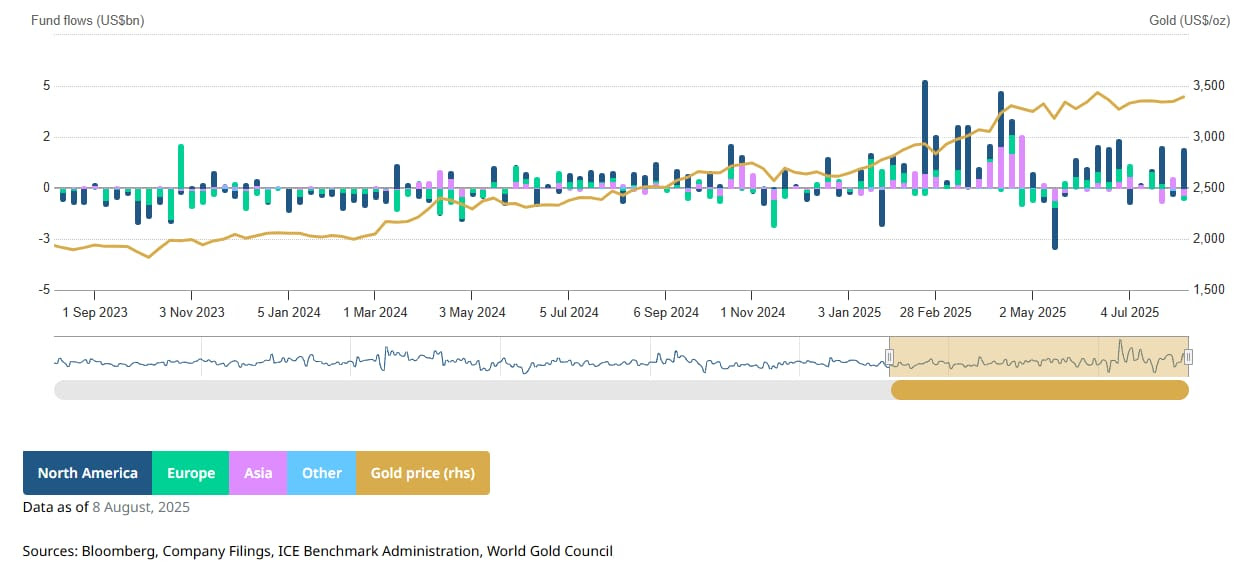Click the '6 Sep 2024' axis label
This screenshot has width=1244, height=576.
[x=666, y=312]
